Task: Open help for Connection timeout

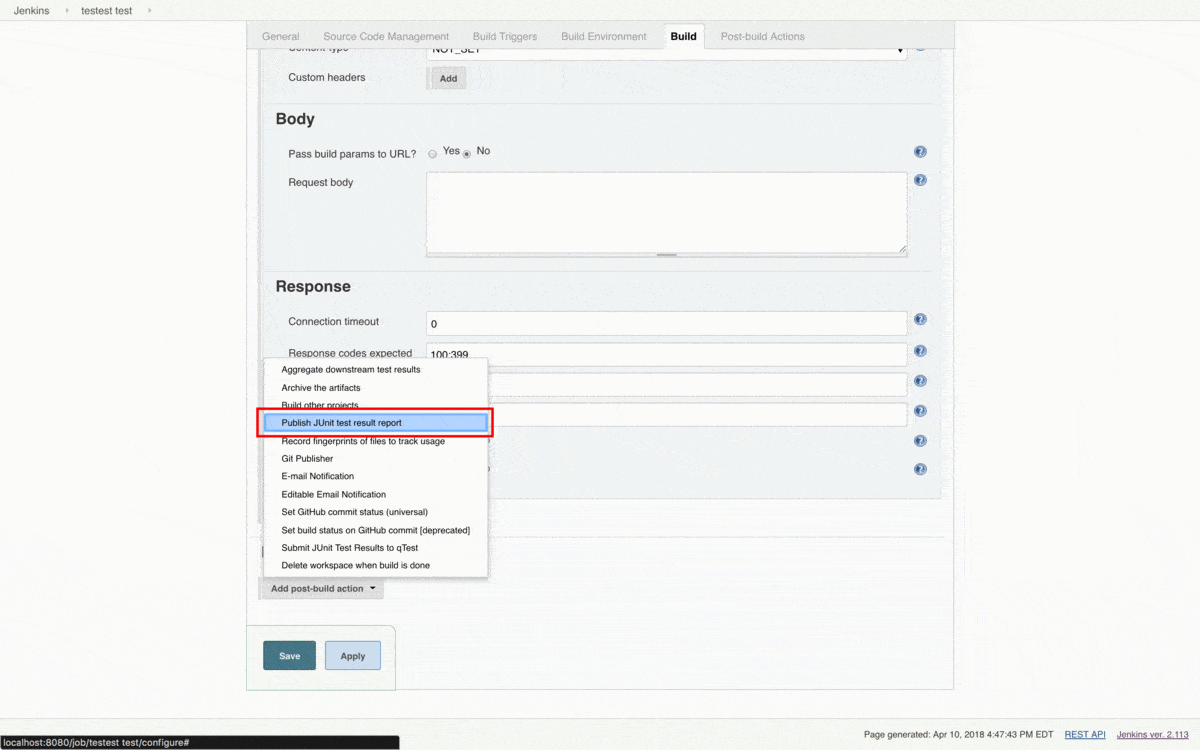Action: [920, 319]
